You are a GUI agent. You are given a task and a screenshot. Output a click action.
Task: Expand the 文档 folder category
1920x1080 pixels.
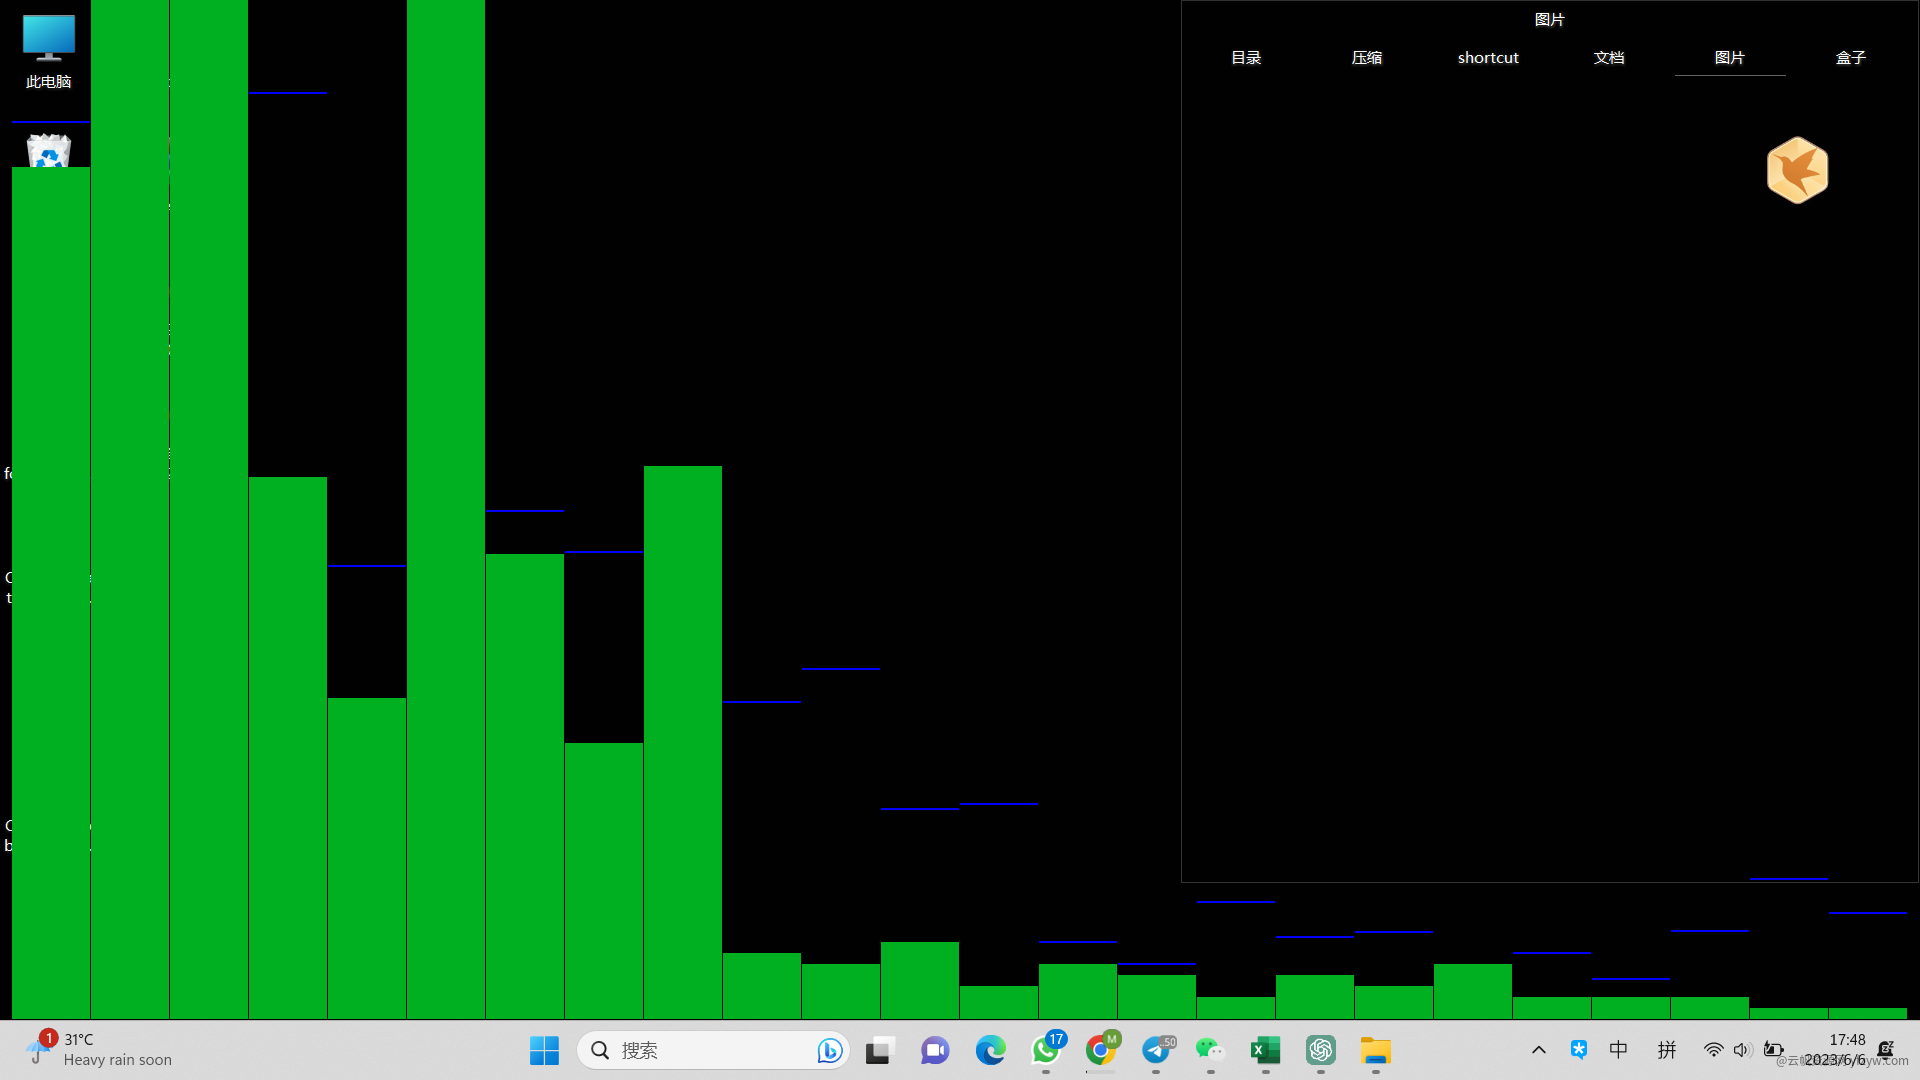[x=1609, y=57]
